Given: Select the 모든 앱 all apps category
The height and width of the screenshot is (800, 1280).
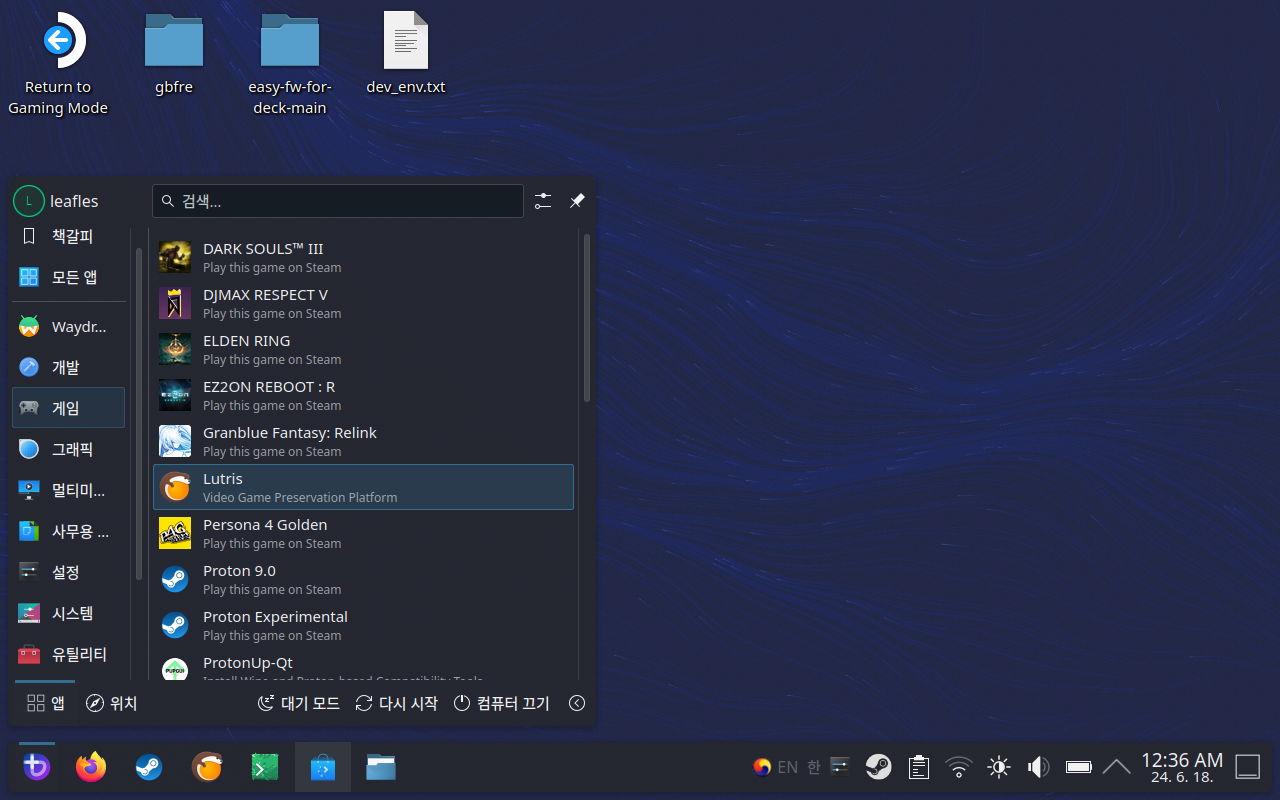Looking at the screenshot, I should click(x=69, y=277).
